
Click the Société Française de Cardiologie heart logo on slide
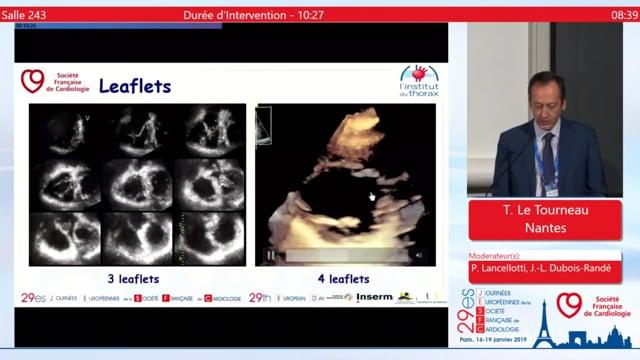click(x=33, y=81)
